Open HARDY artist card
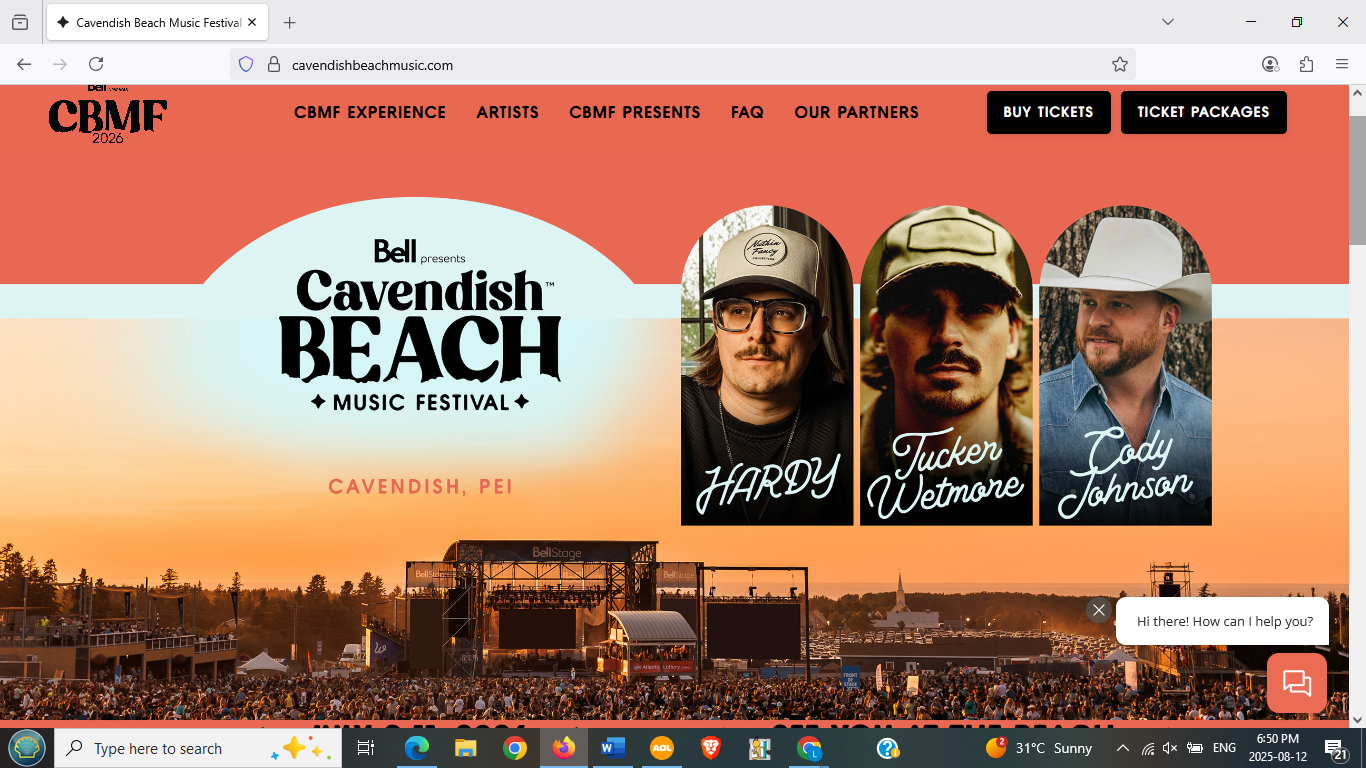The height and width of the screenshot is (768, 1366). [x=767, y=365]
